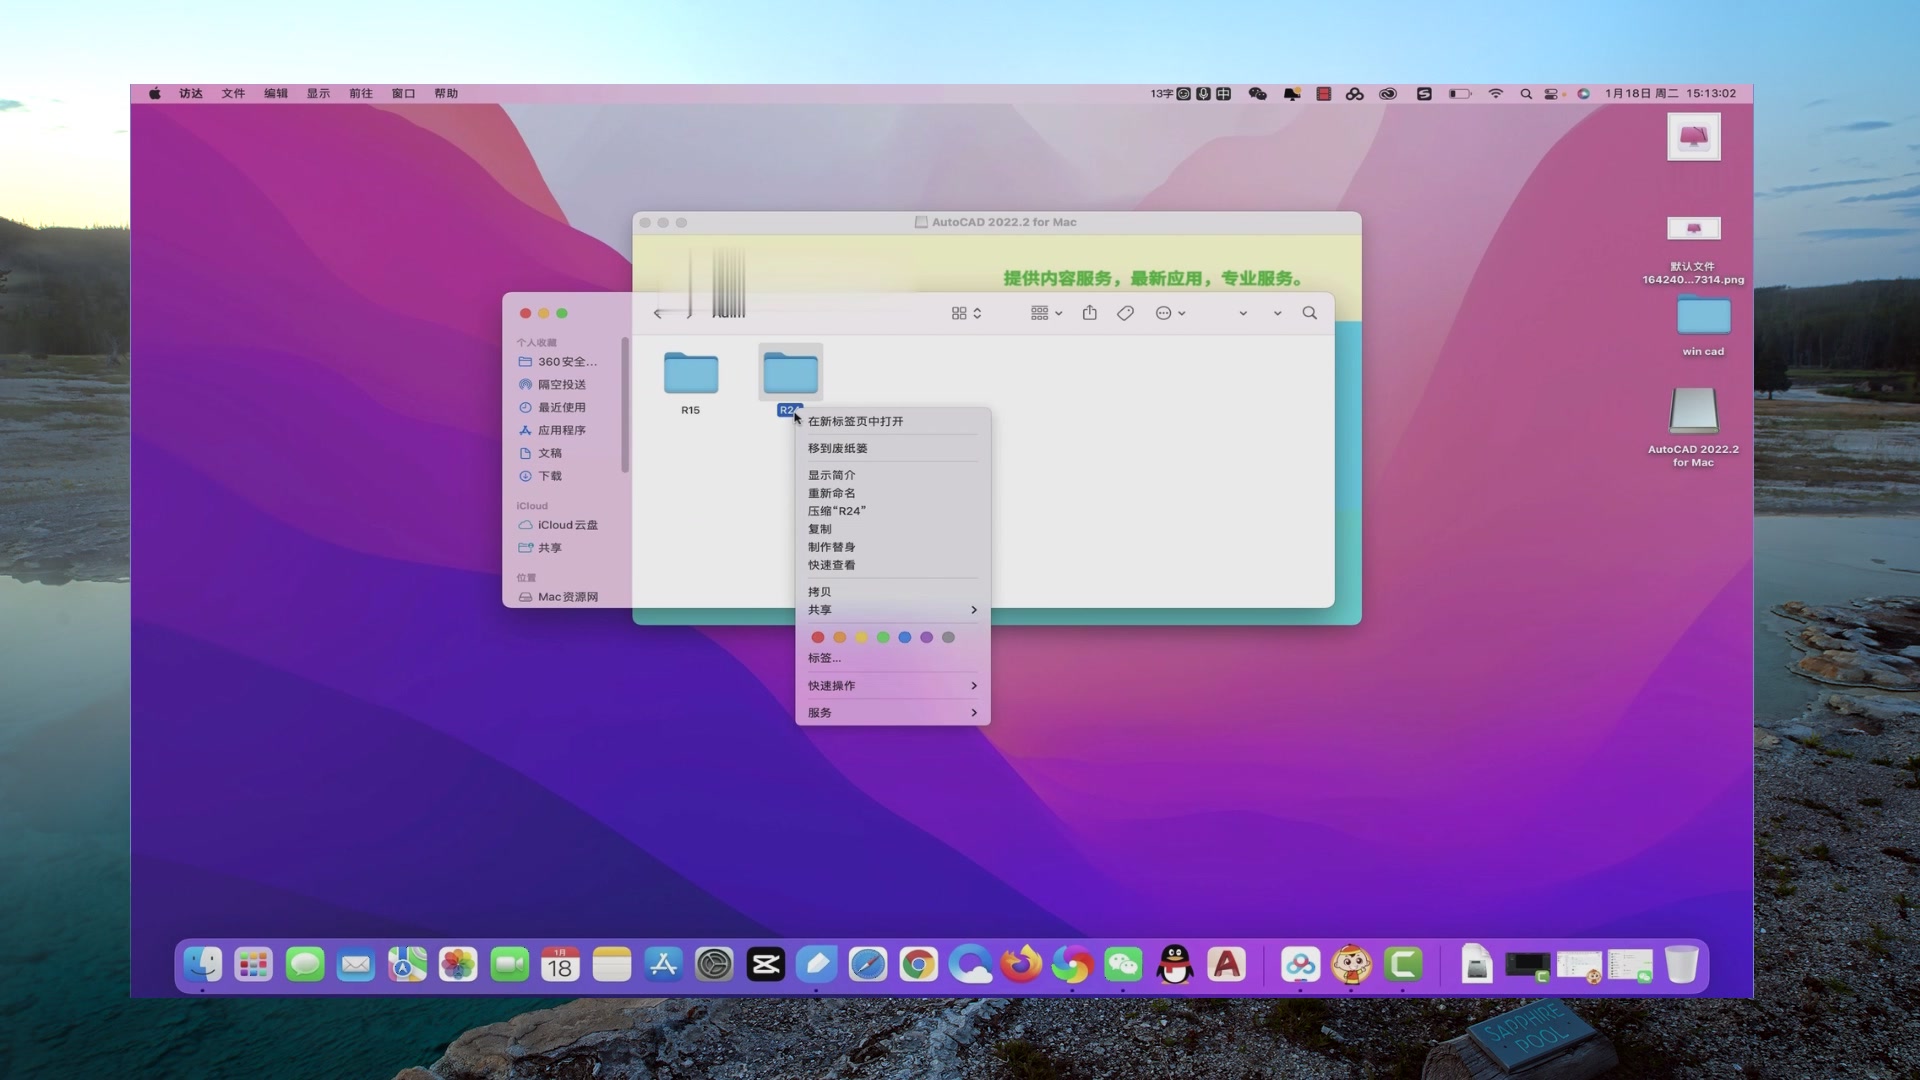
Task: Click Wi-Fi icon in menu bar
Action: [x=1495, y=93]
